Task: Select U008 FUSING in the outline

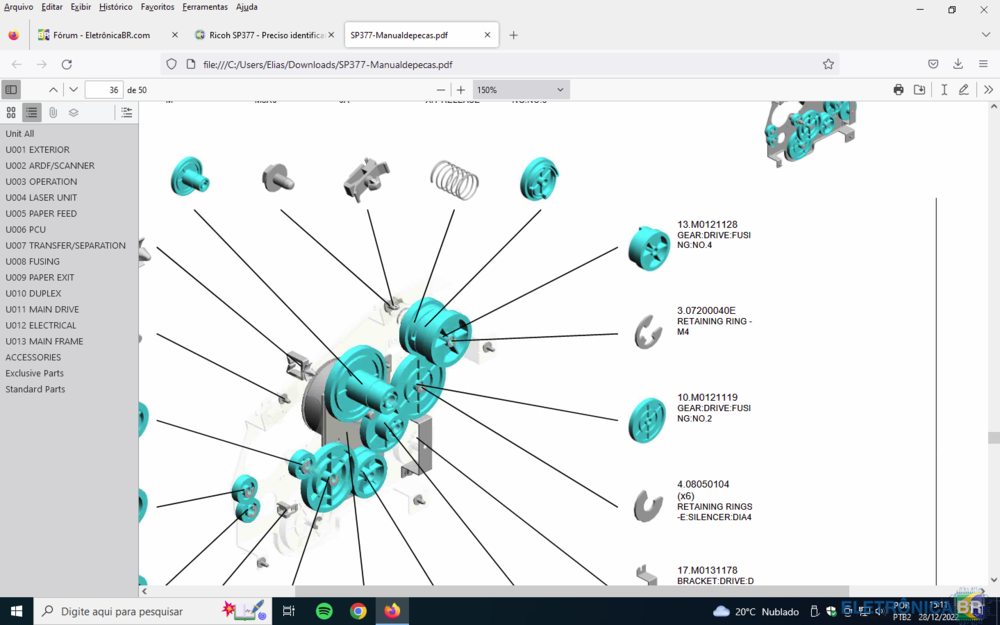Action: [32, 262]
